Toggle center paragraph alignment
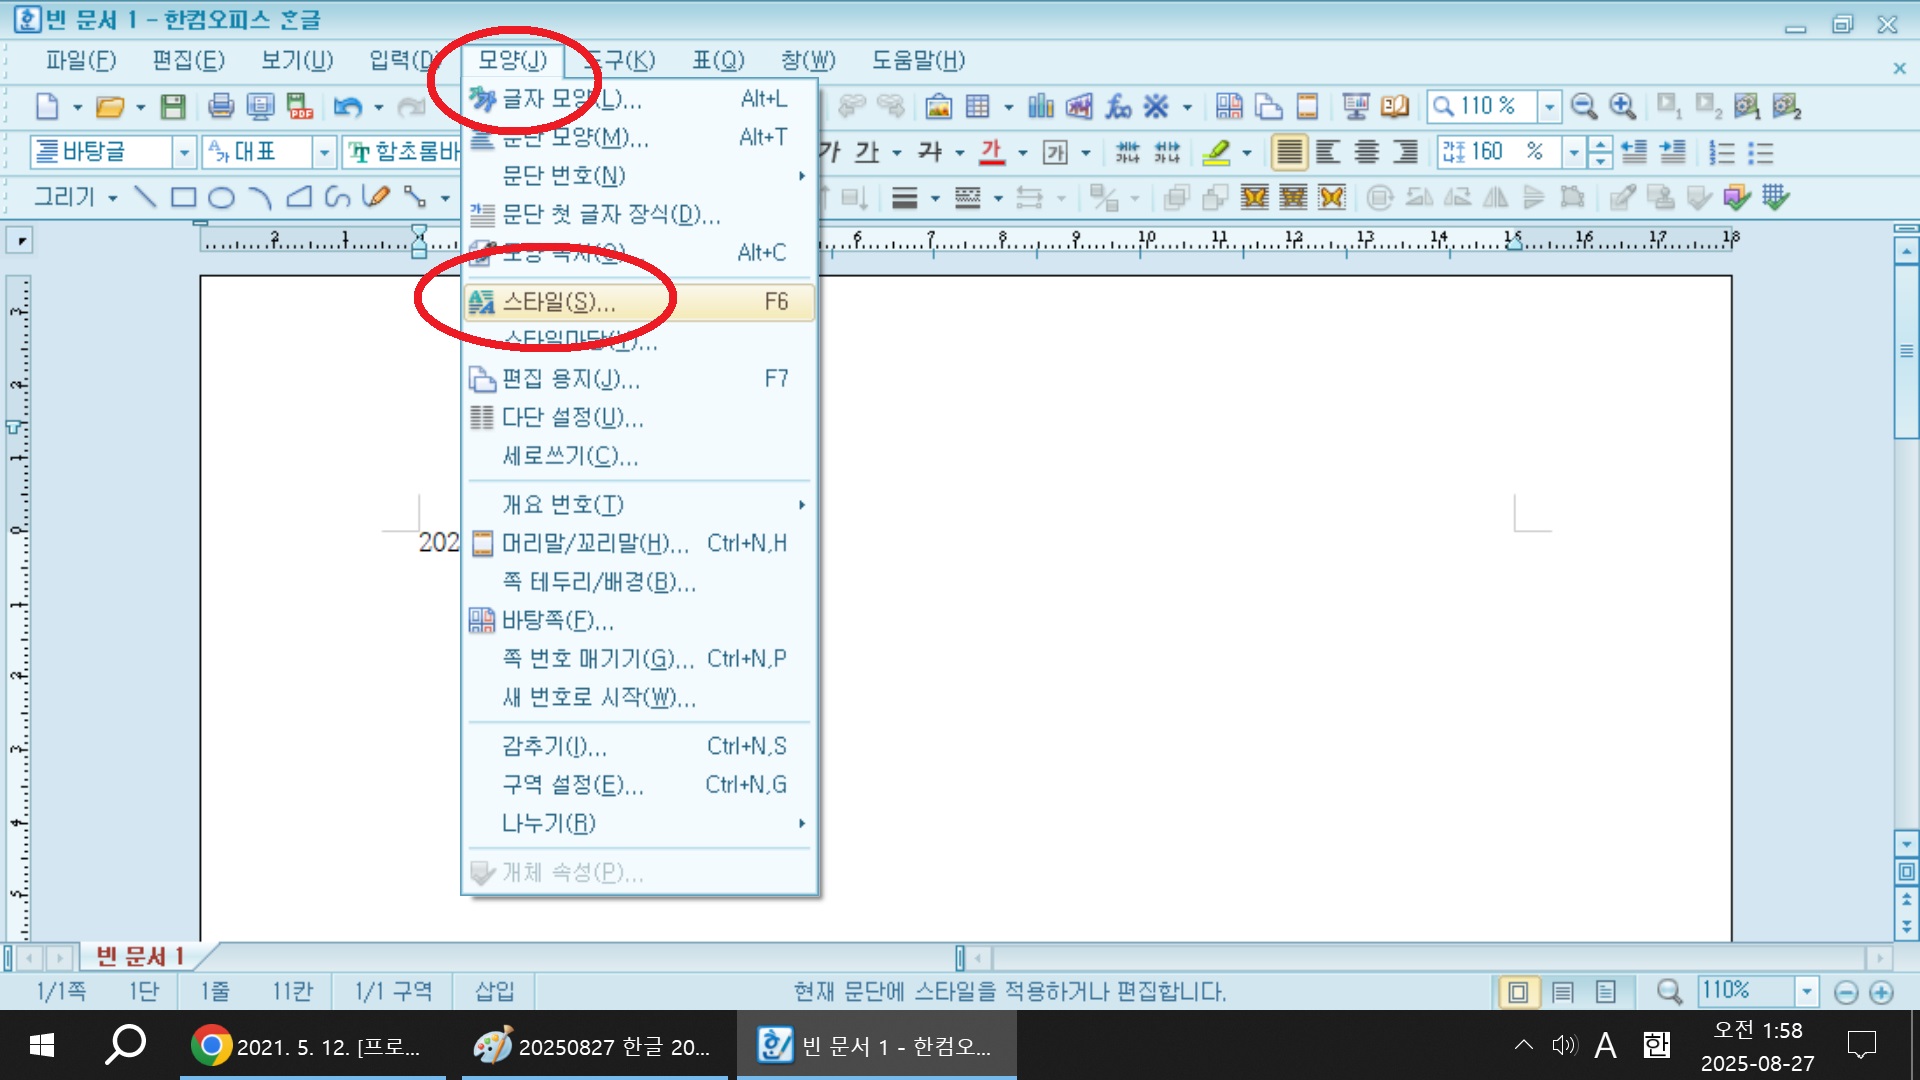Image resolution: width=1920 pixels, height=1080 pixels. (x=1366, y=152)
